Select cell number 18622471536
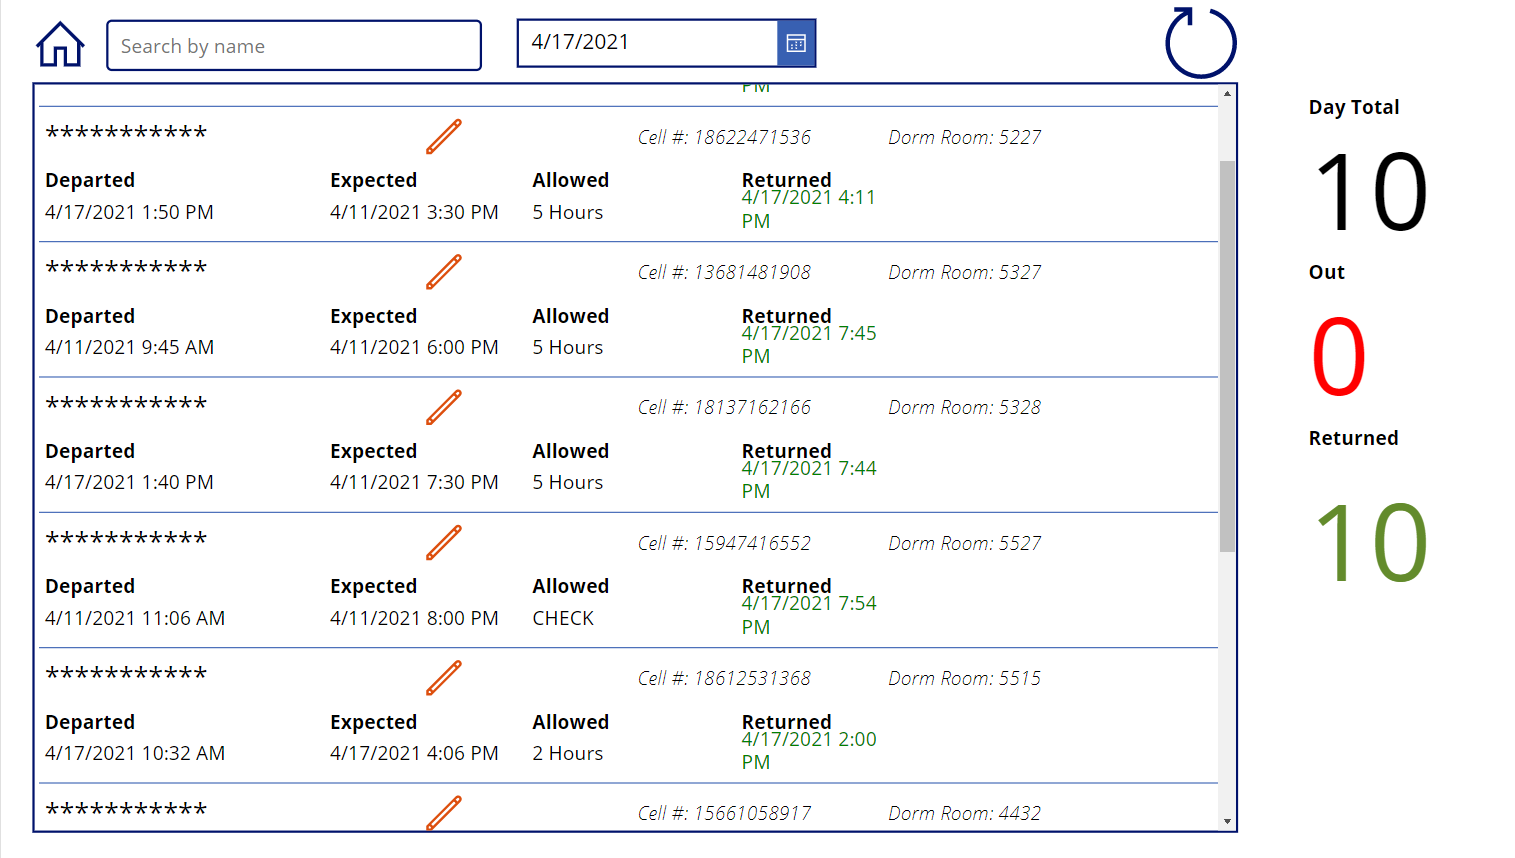The width and height of the screenshot is (1515, 858). coord(725,137)
